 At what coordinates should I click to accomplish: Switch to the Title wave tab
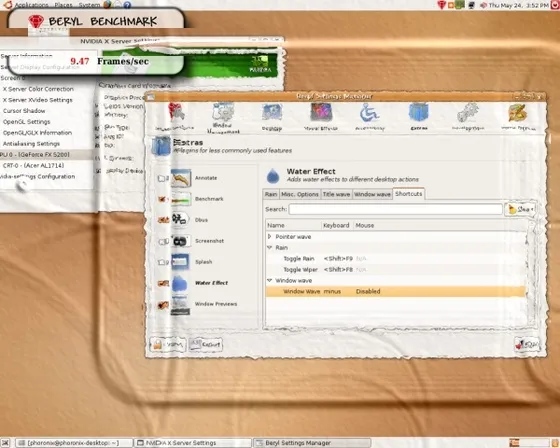coord(336,194)
